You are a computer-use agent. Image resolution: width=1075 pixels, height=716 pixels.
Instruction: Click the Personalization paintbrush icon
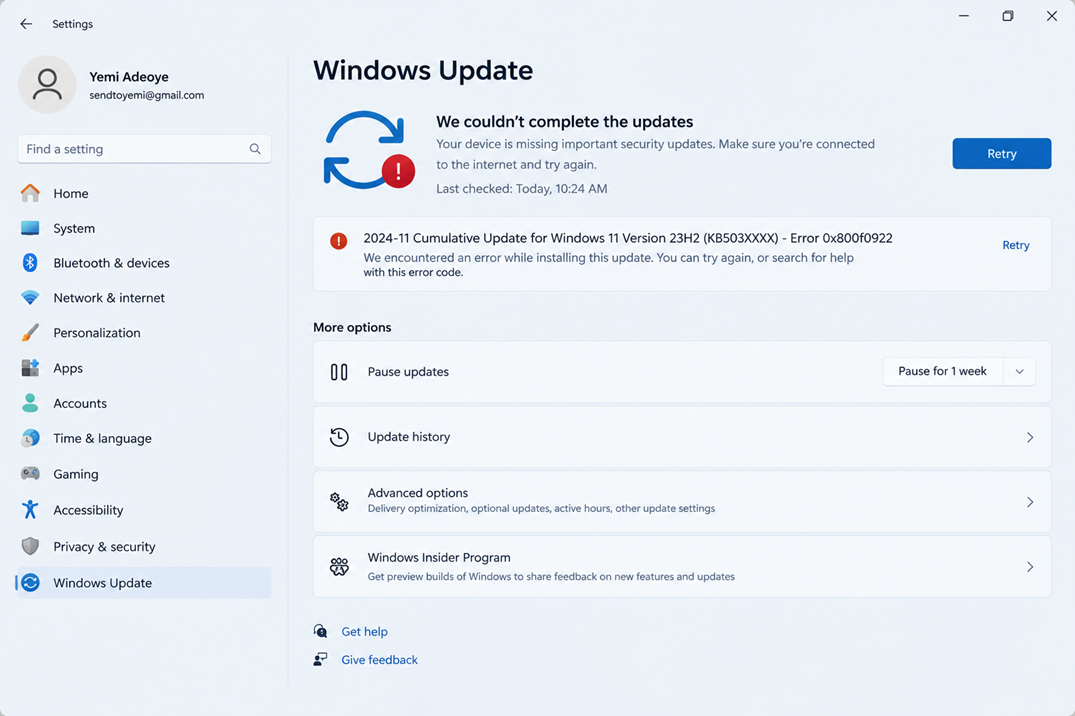tap(30, 333)
